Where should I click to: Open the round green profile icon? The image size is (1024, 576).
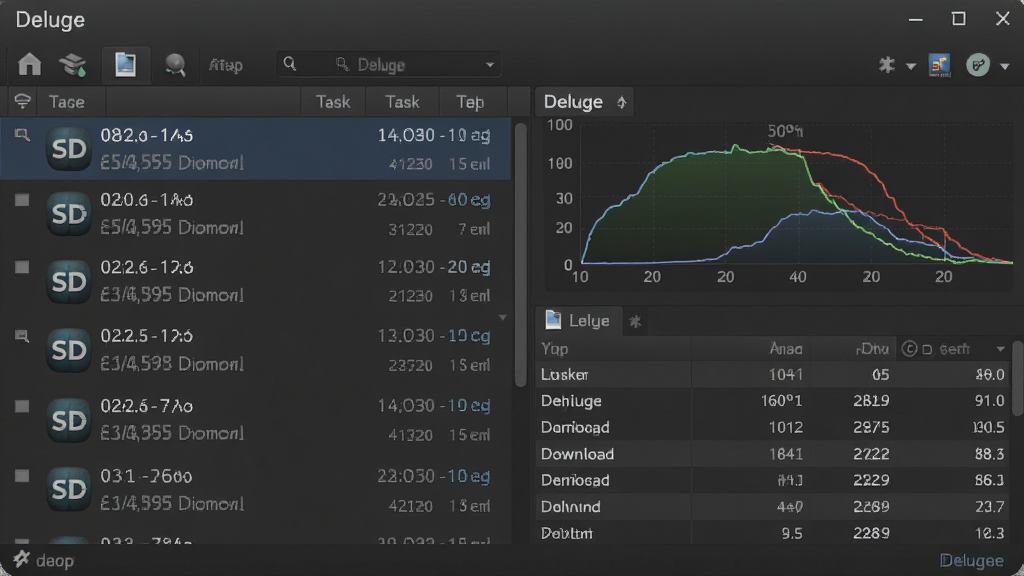(x=978, y=65)
